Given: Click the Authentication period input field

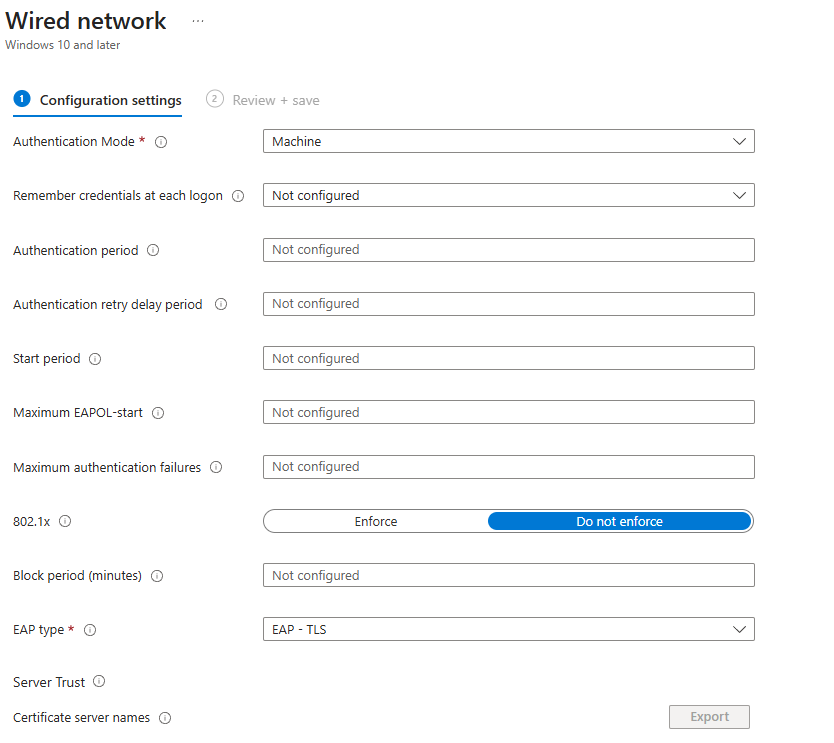Looking at the screenshot, I should pos(508,250).
